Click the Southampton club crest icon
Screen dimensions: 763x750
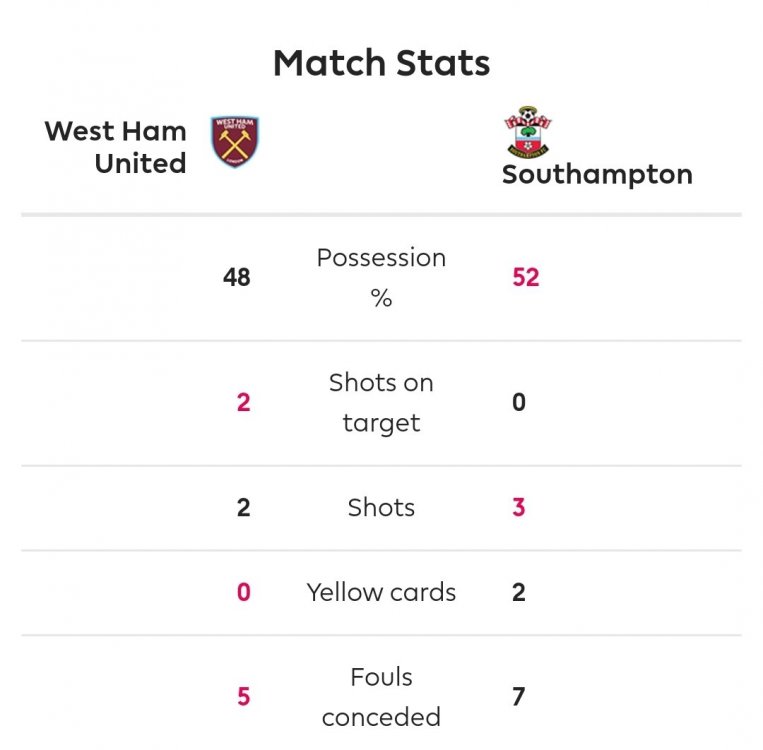(x=527, y=131)
